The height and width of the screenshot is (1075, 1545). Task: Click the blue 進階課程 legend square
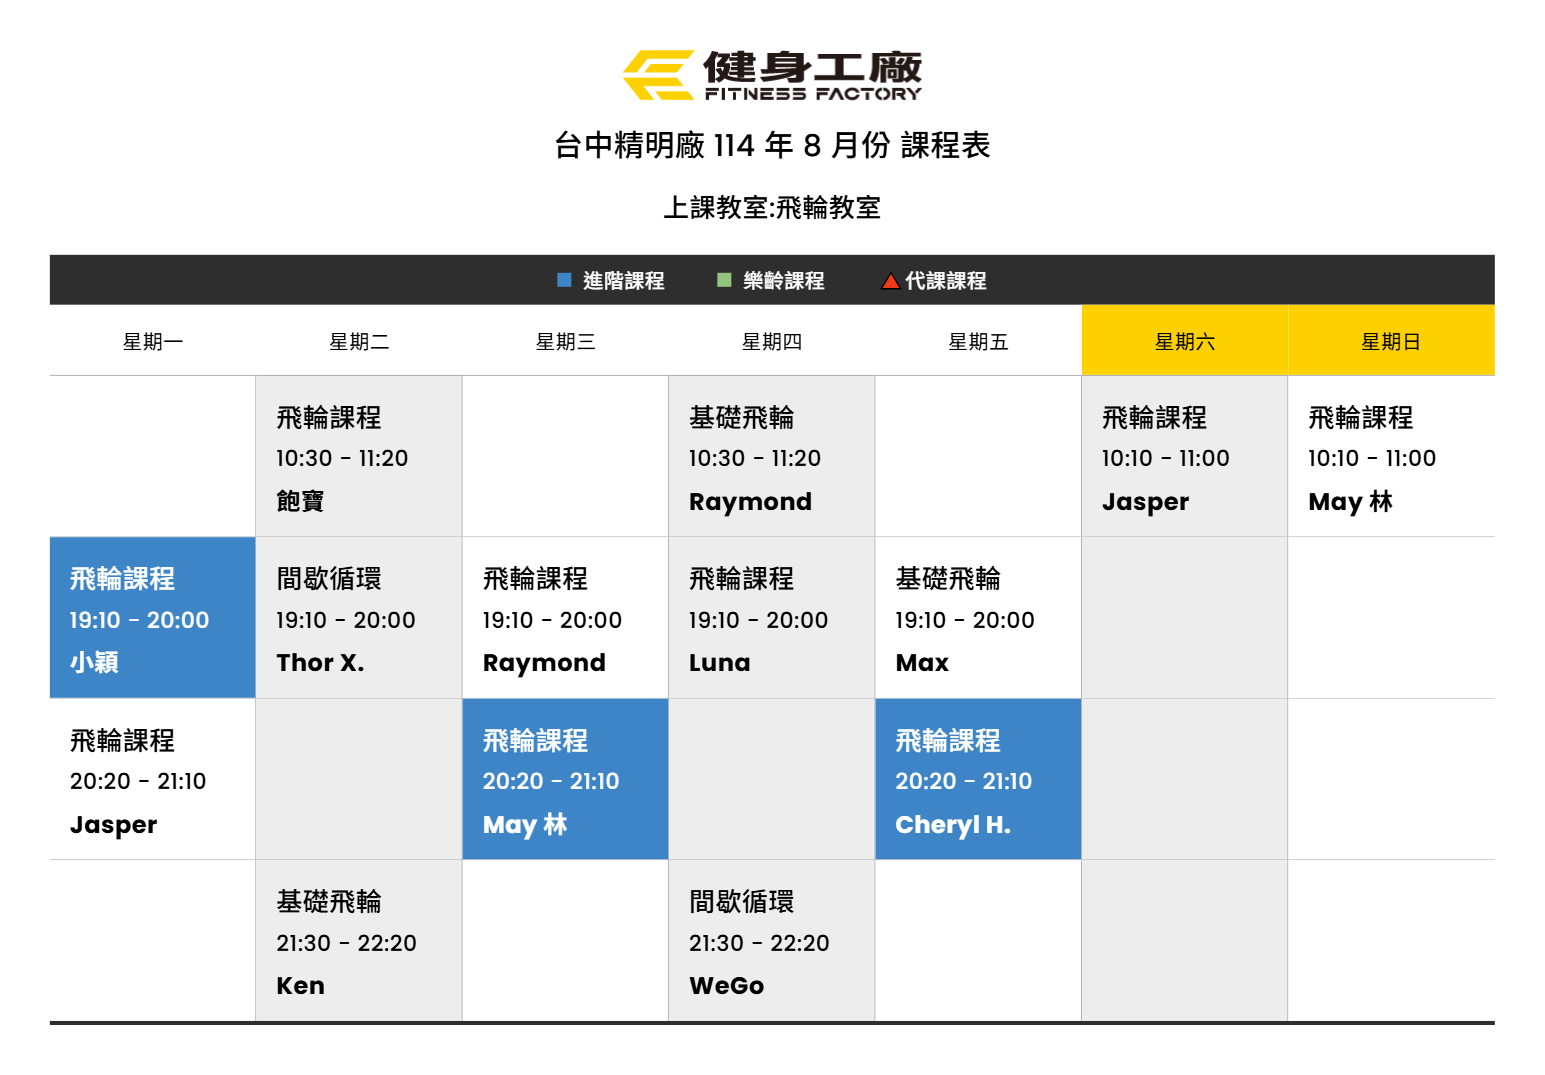564,280
